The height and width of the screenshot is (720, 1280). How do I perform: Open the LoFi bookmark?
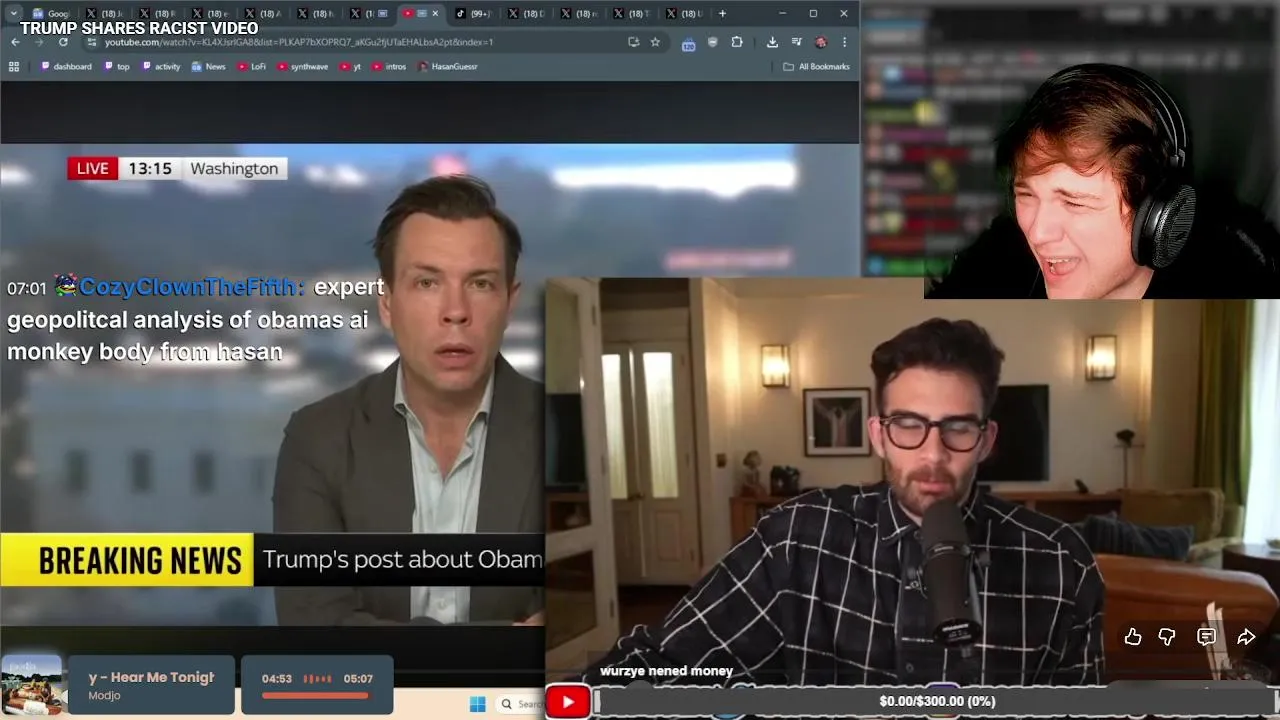[x=252, y=66]
